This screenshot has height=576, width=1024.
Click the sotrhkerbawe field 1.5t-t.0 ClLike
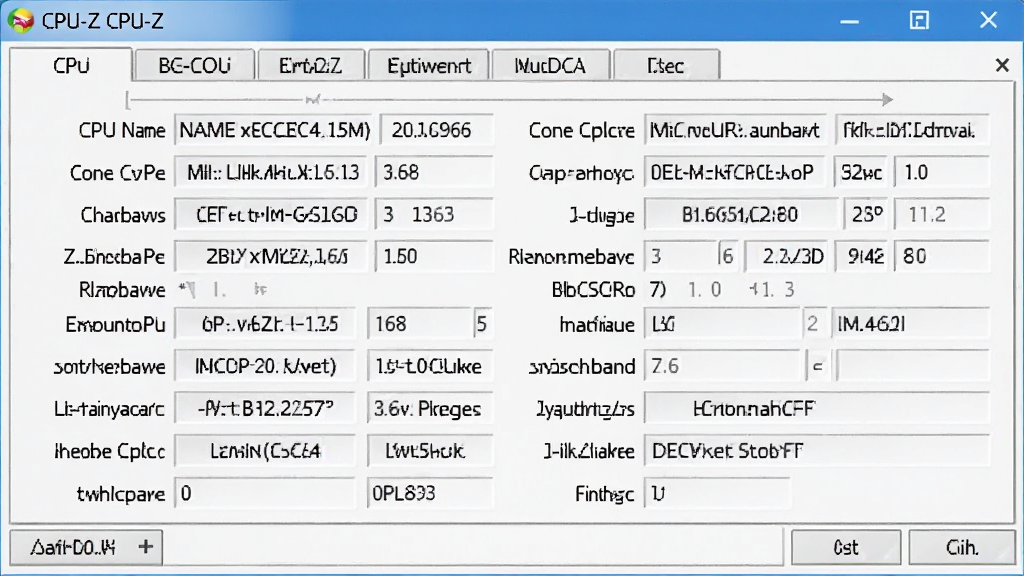coord(430,366)
